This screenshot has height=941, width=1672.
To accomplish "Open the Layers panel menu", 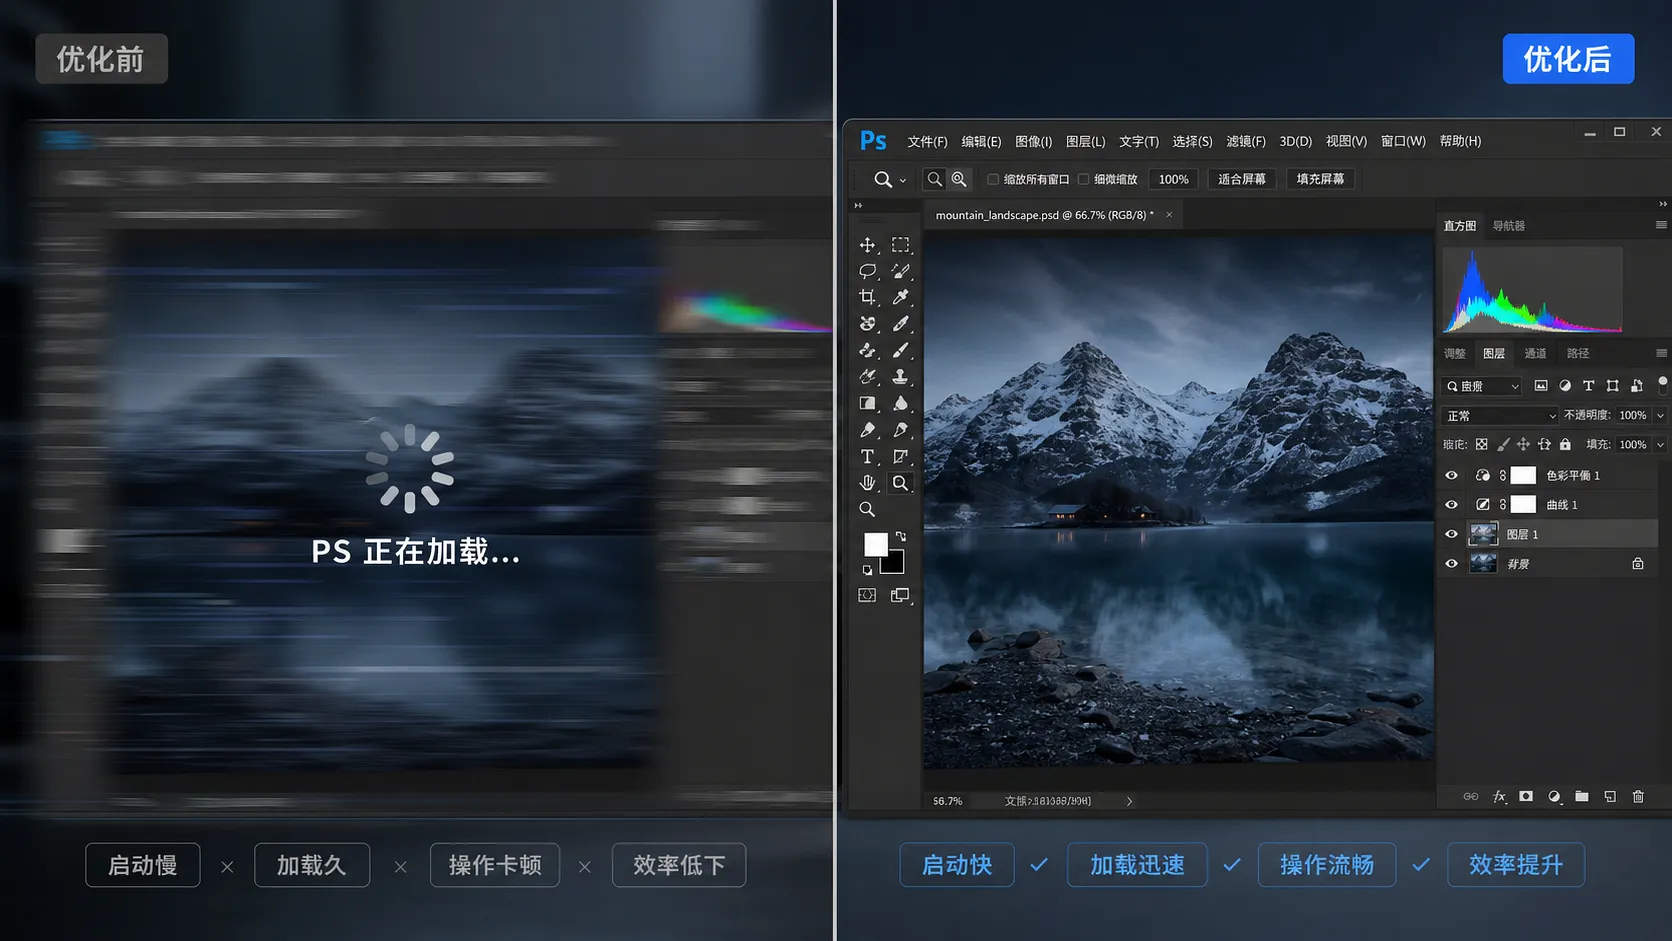I will pyautogui.click(x=1661, y=353).
